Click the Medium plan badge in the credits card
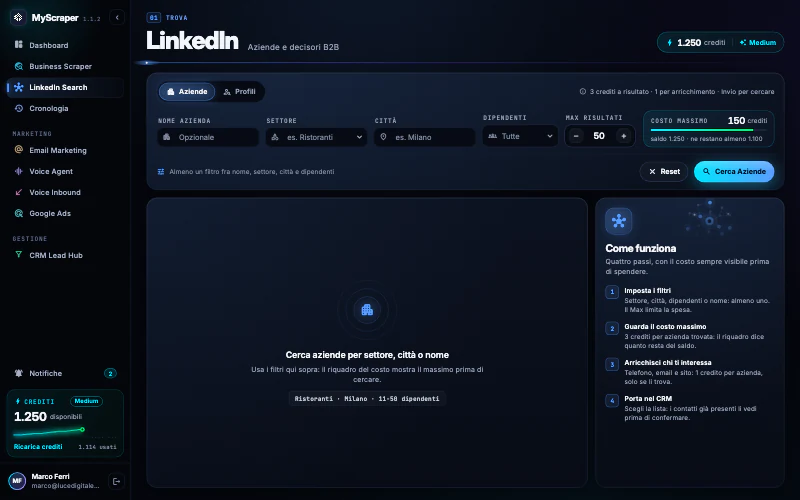This screenshot has height=500, width=800. [86, 401]
